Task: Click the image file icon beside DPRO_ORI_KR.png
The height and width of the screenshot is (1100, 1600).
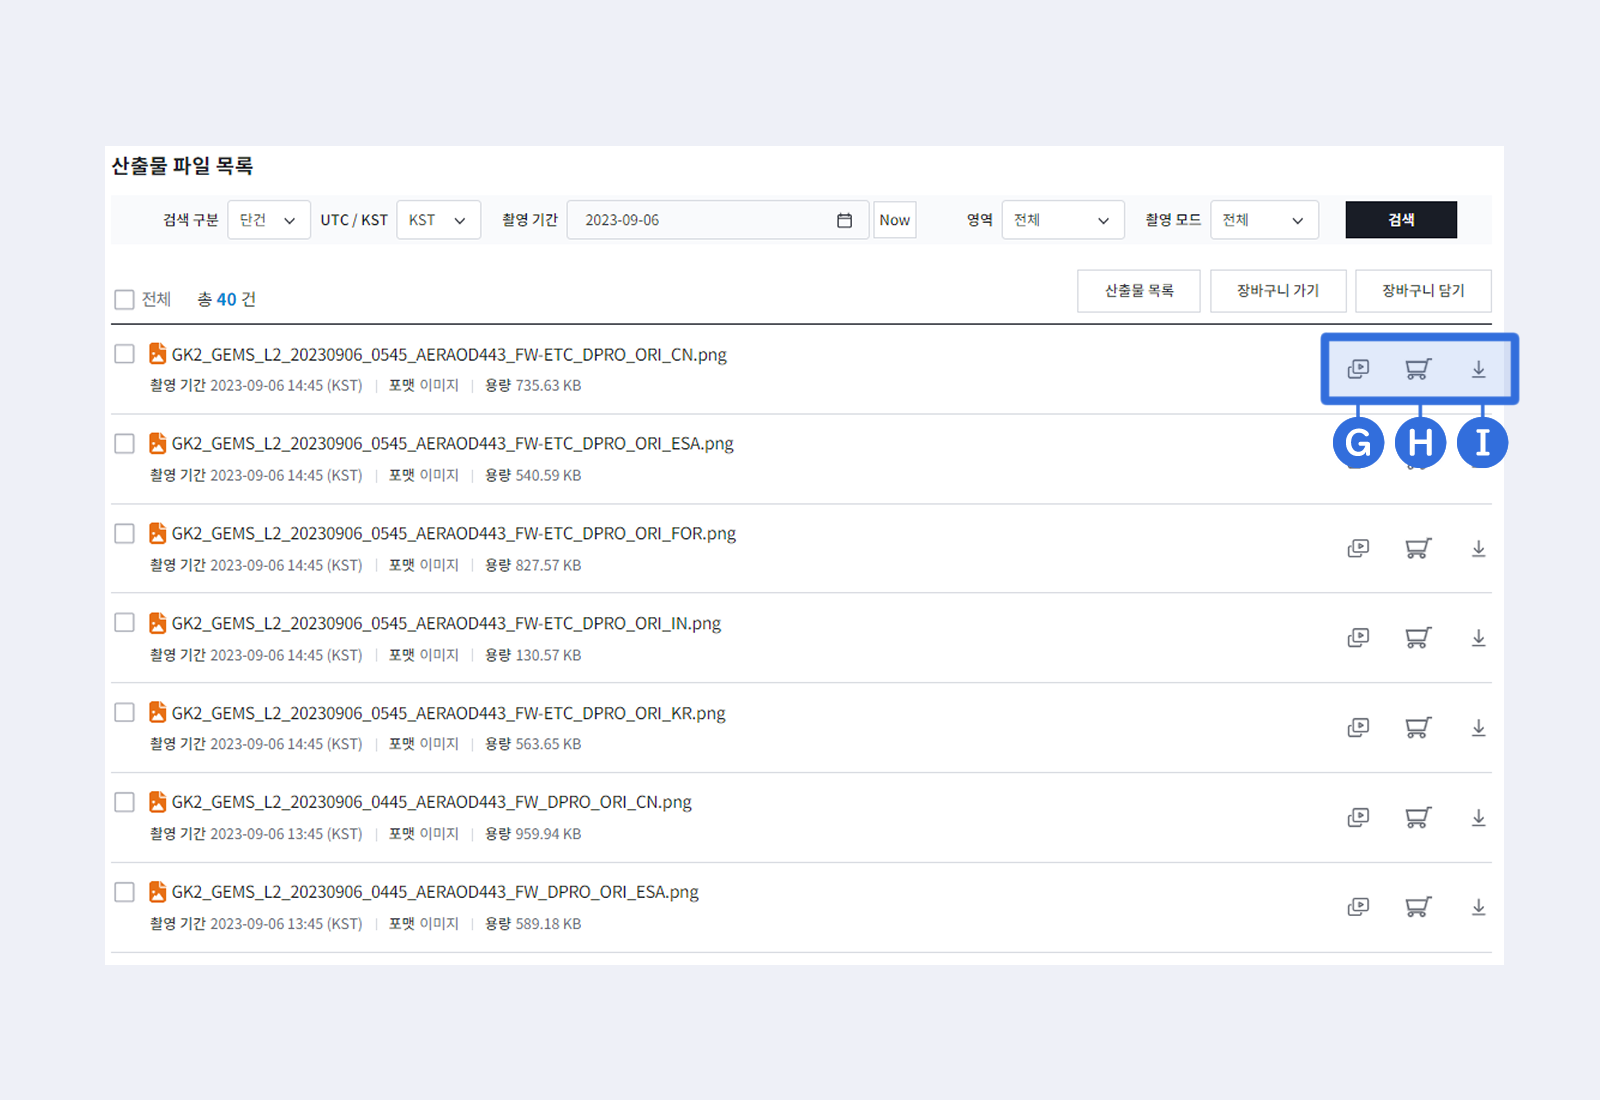Action: (x=157, y=712)
